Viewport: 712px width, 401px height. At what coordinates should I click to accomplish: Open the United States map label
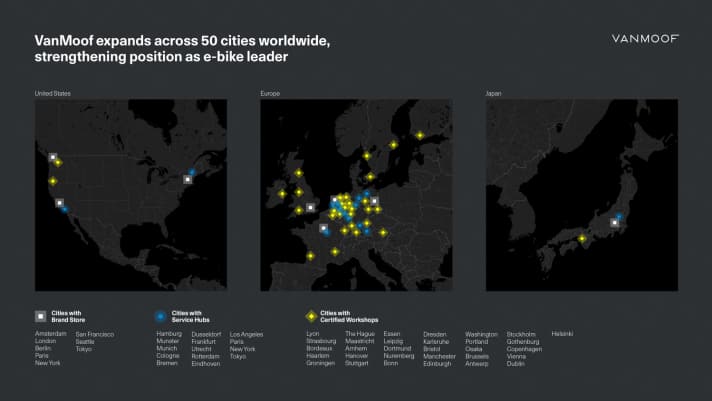[53, 93]
